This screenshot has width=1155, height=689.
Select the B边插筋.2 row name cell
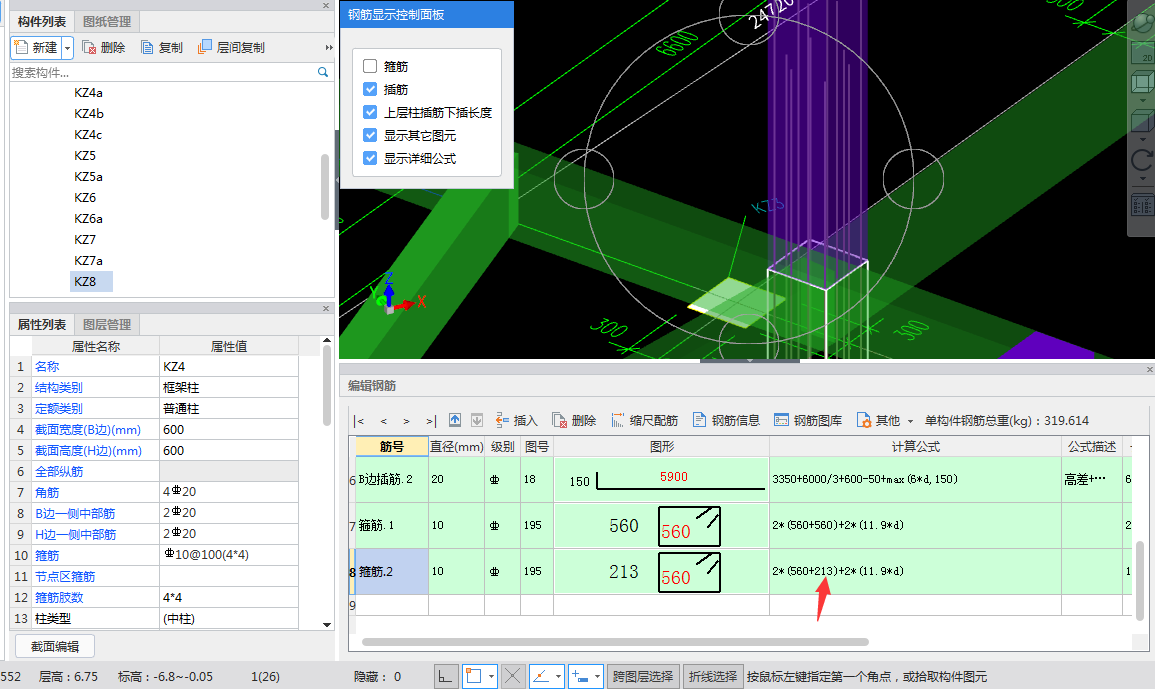tap(392, 479)
